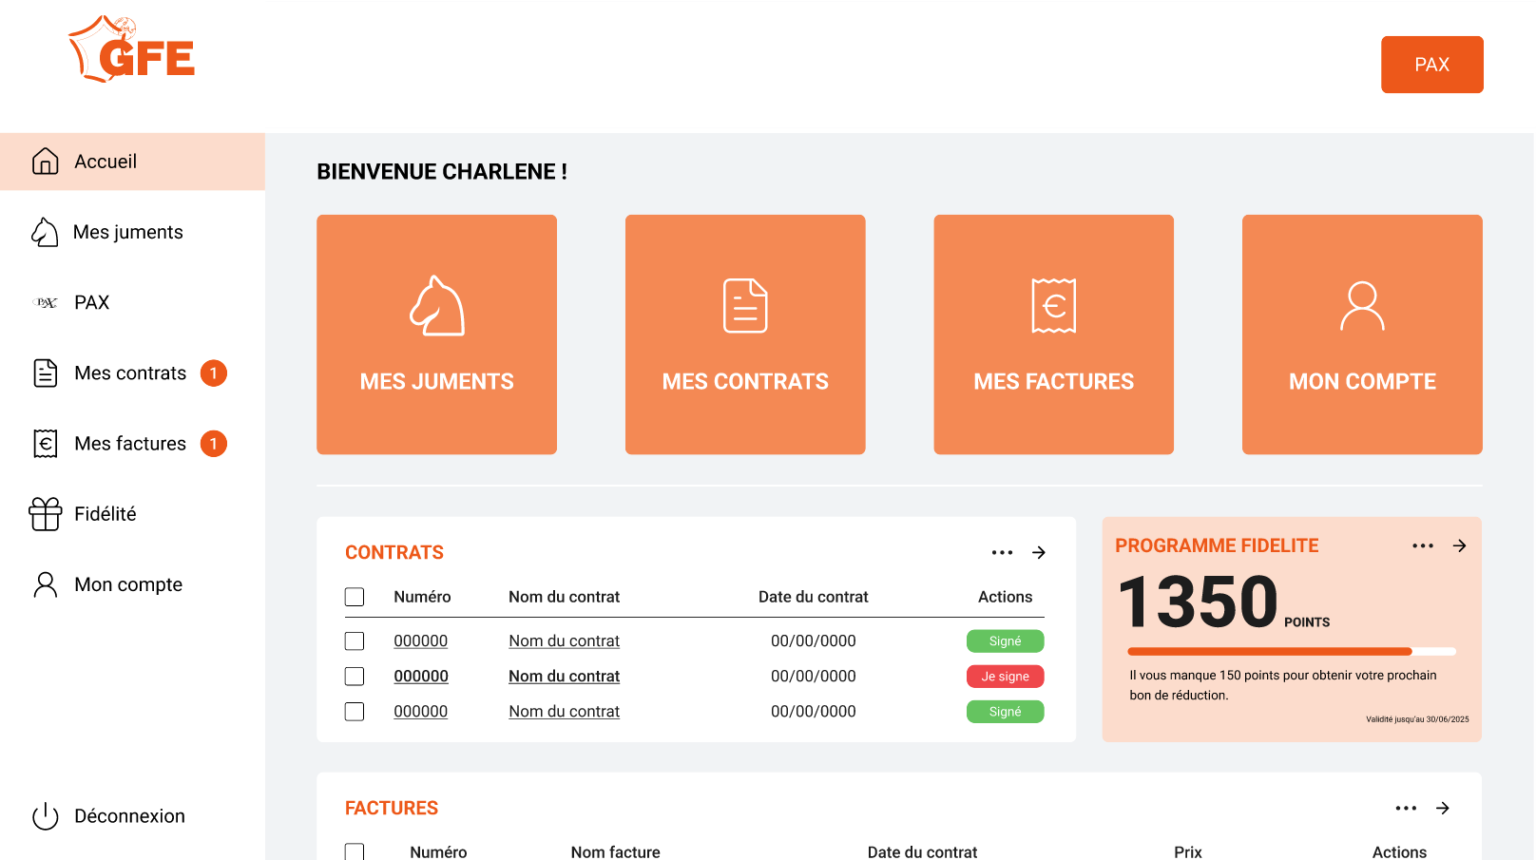
Task: Toggle the select-all checkbox in Contrats header
Action: pyautogui.click(x=354, y=597)
